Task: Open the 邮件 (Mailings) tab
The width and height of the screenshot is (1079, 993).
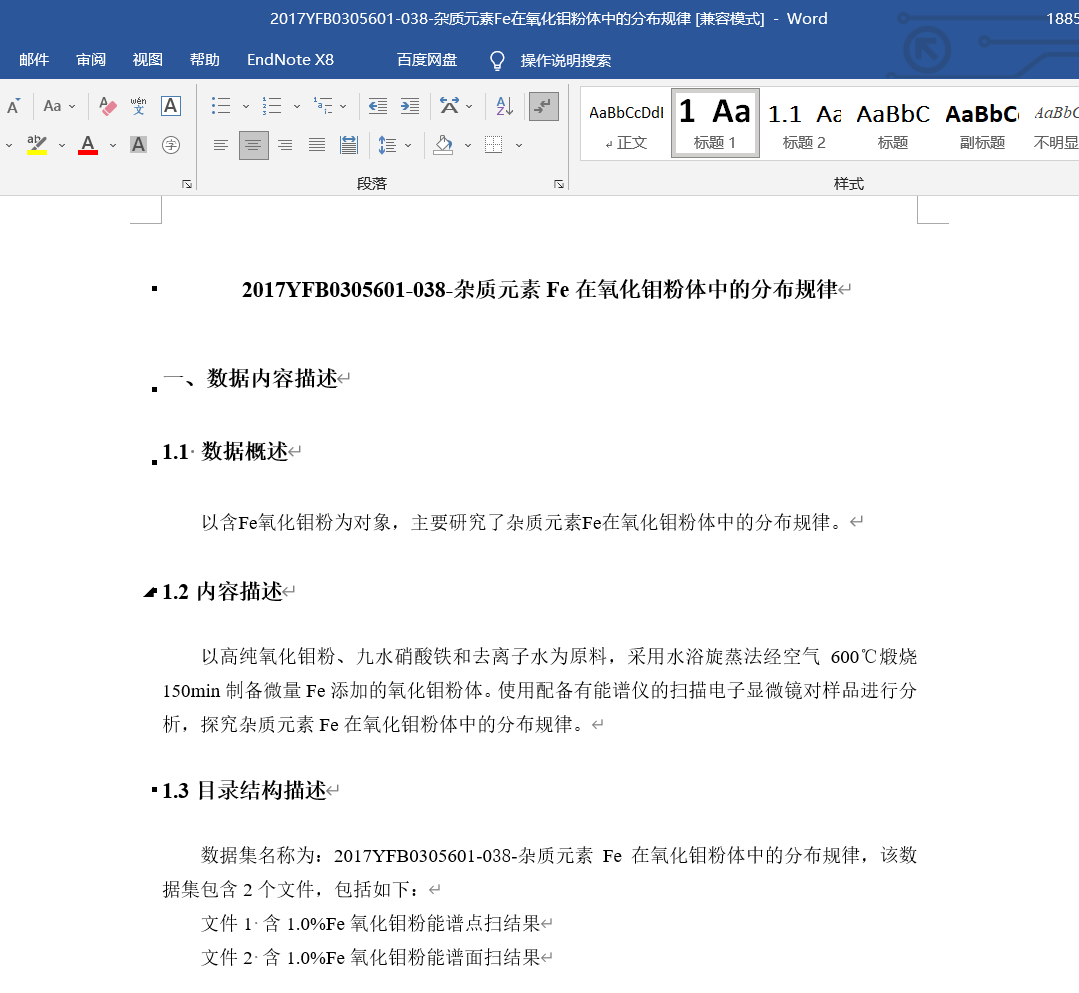Action: (x=34, y=60)
